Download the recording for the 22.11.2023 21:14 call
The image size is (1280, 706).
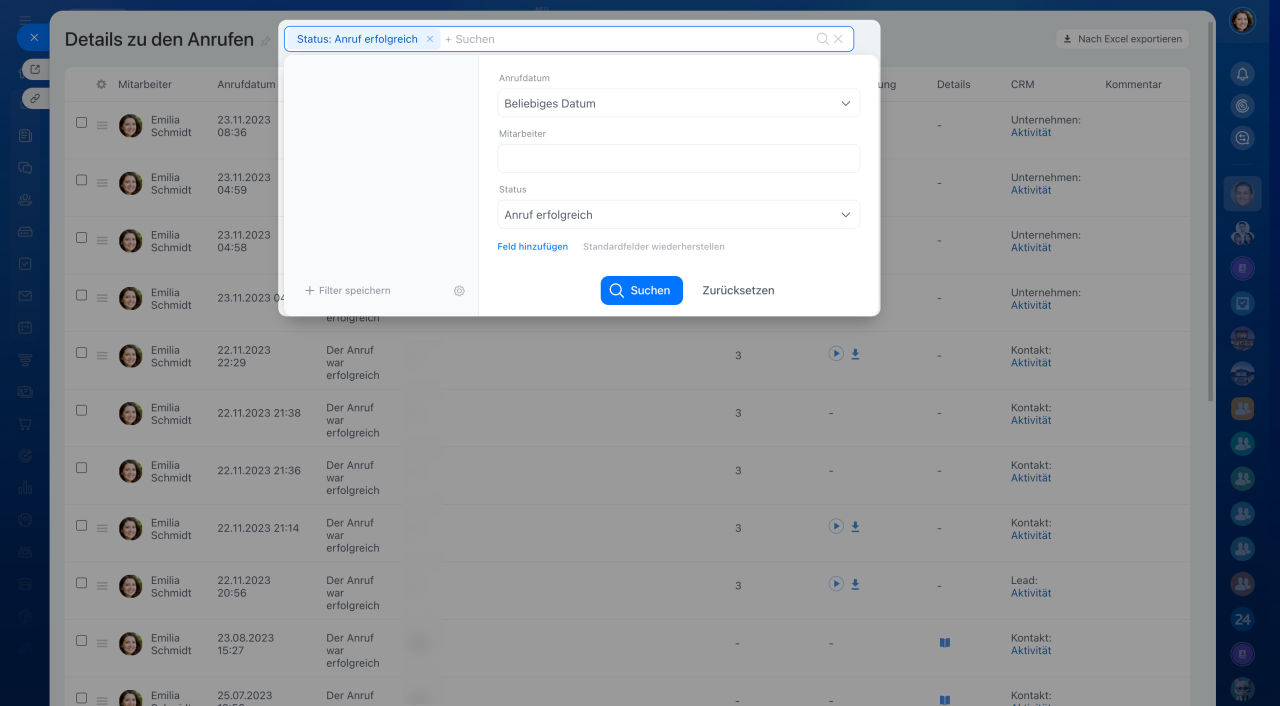855,526
